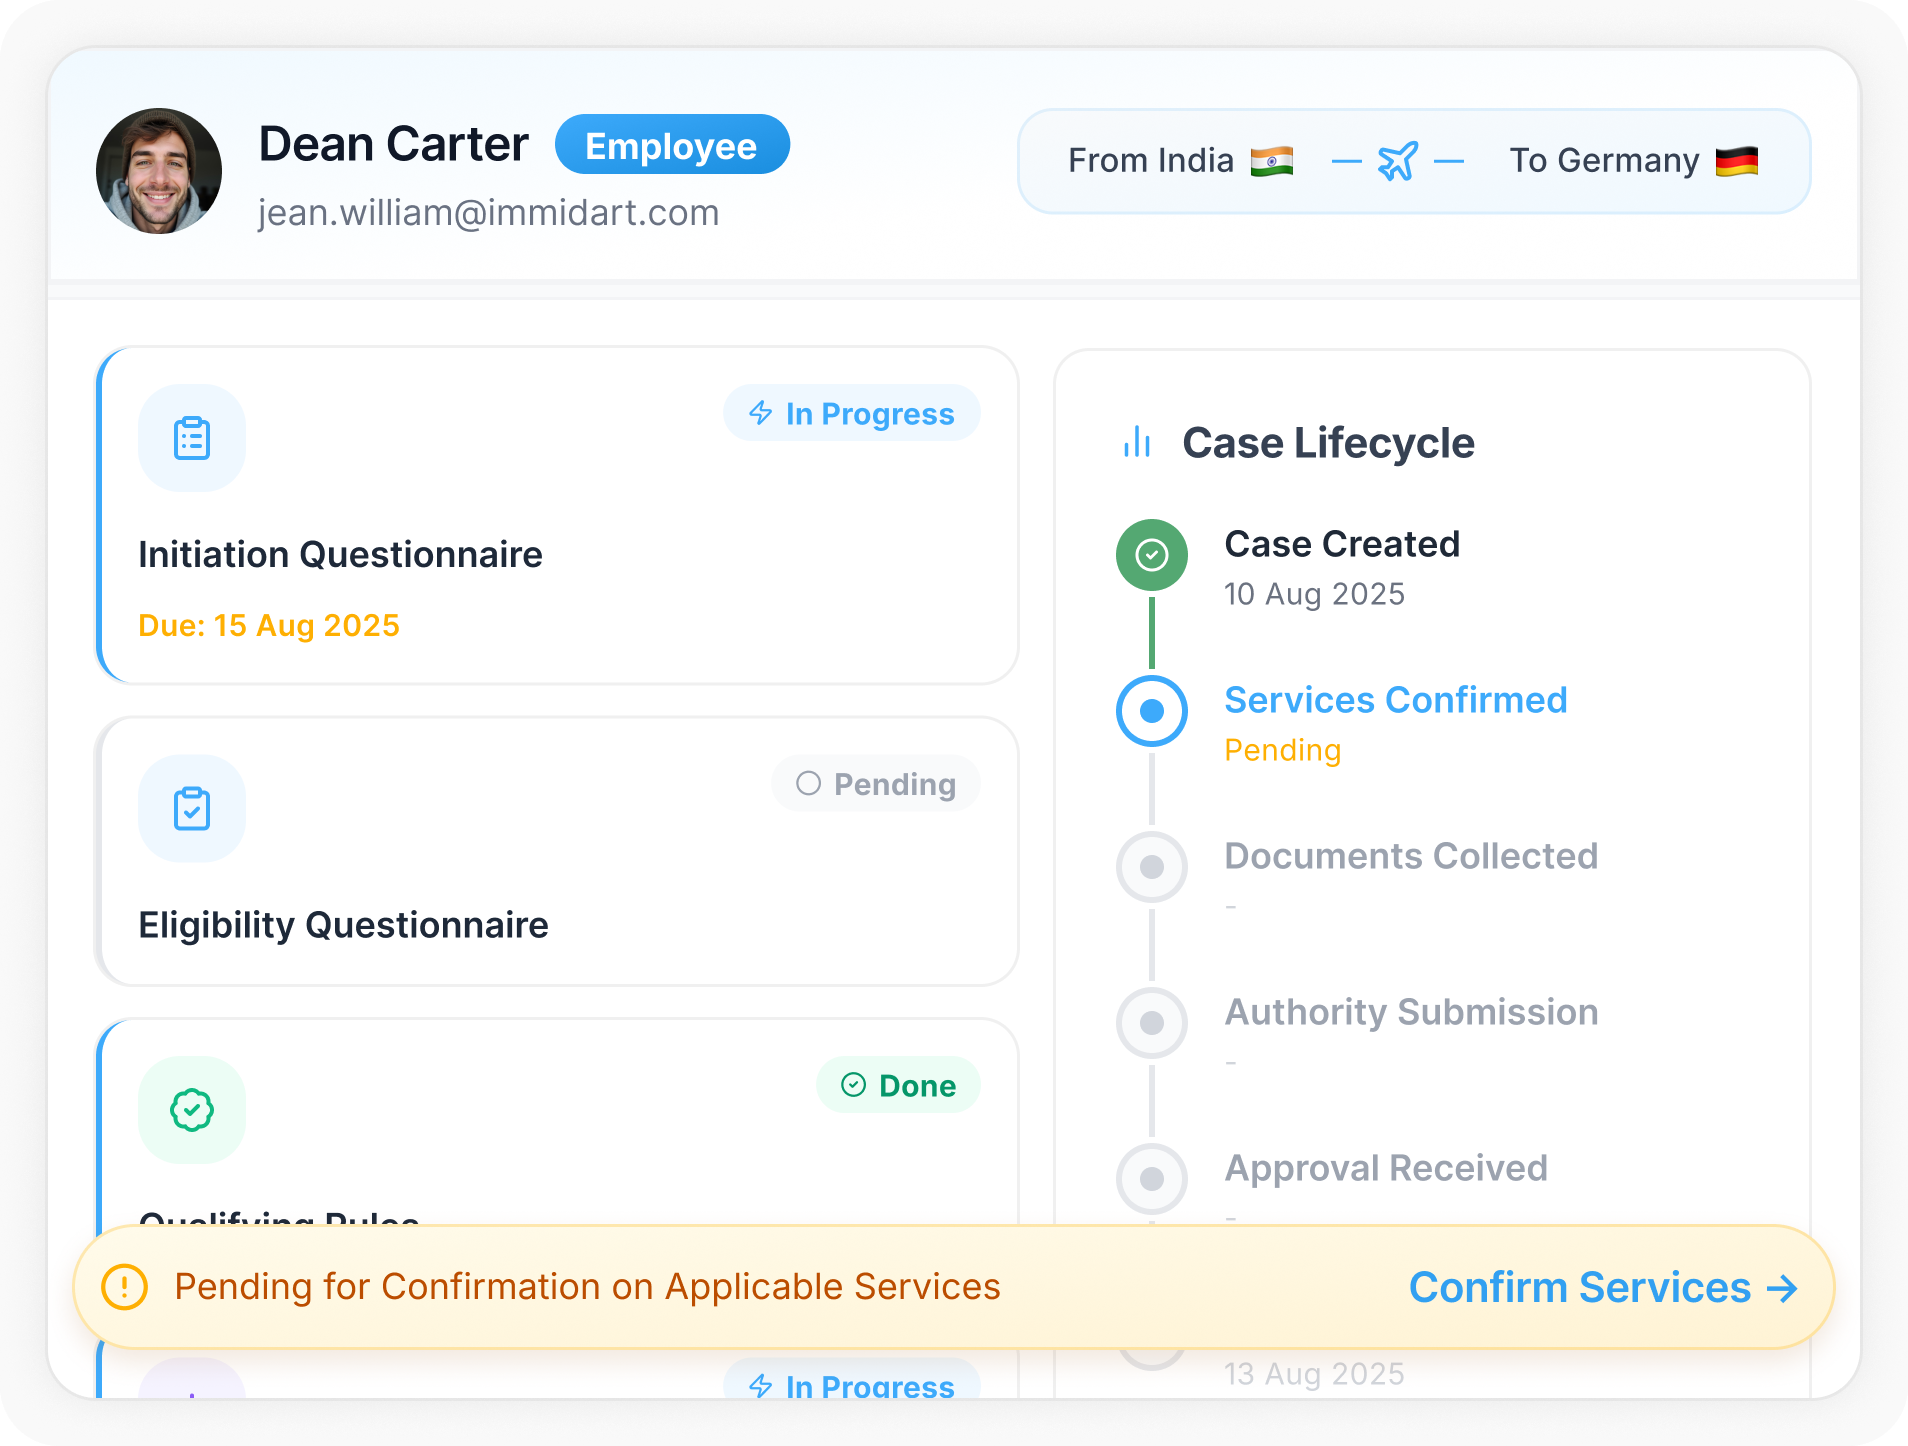Click the Authority Submission step marker
The image size is (1908, 1446).
coord(1152,1023)
